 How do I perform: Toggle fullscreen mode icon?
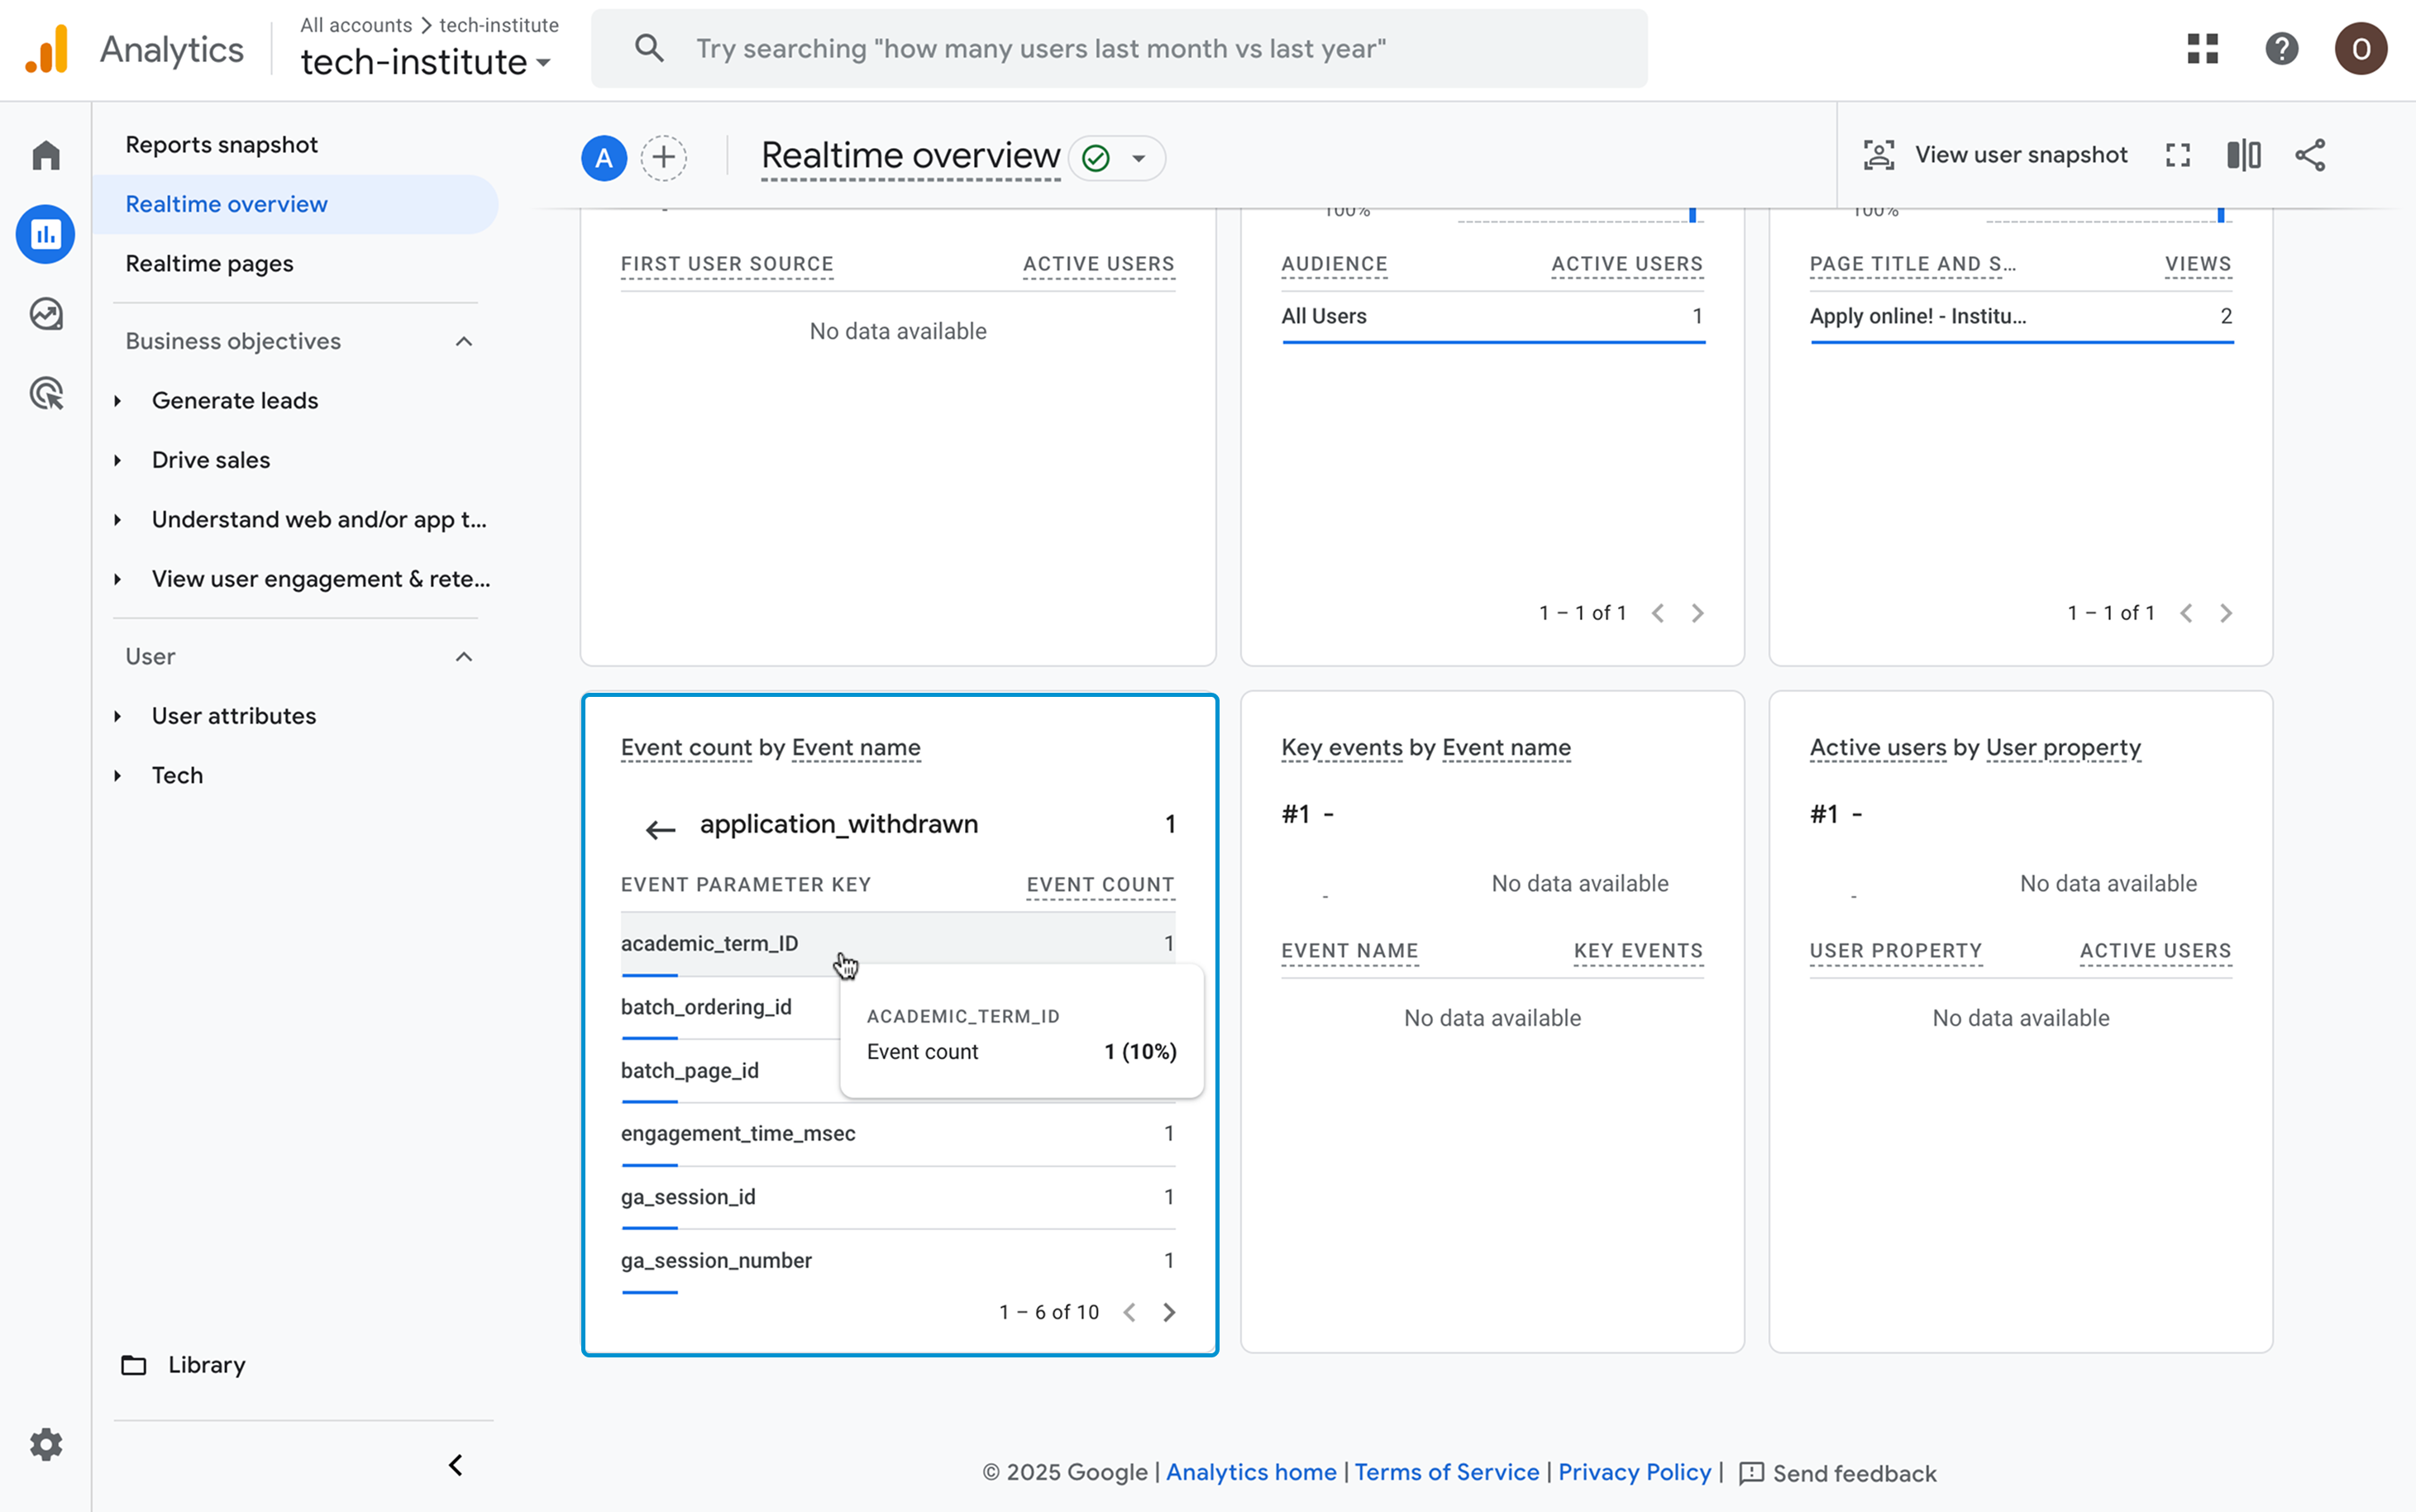2178,155
